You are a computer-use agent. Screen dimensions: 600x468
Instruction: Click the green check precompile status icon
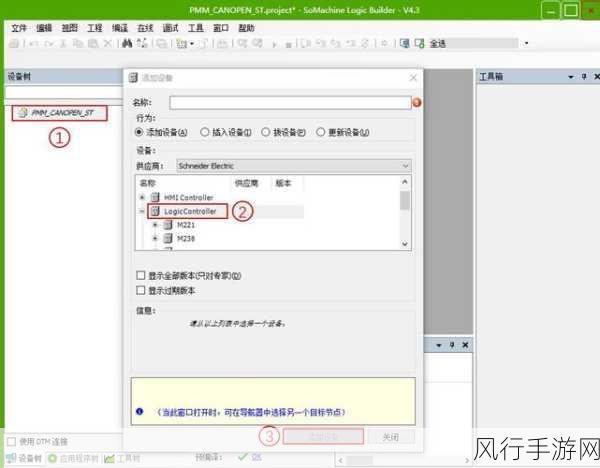(x=243, y=457)
